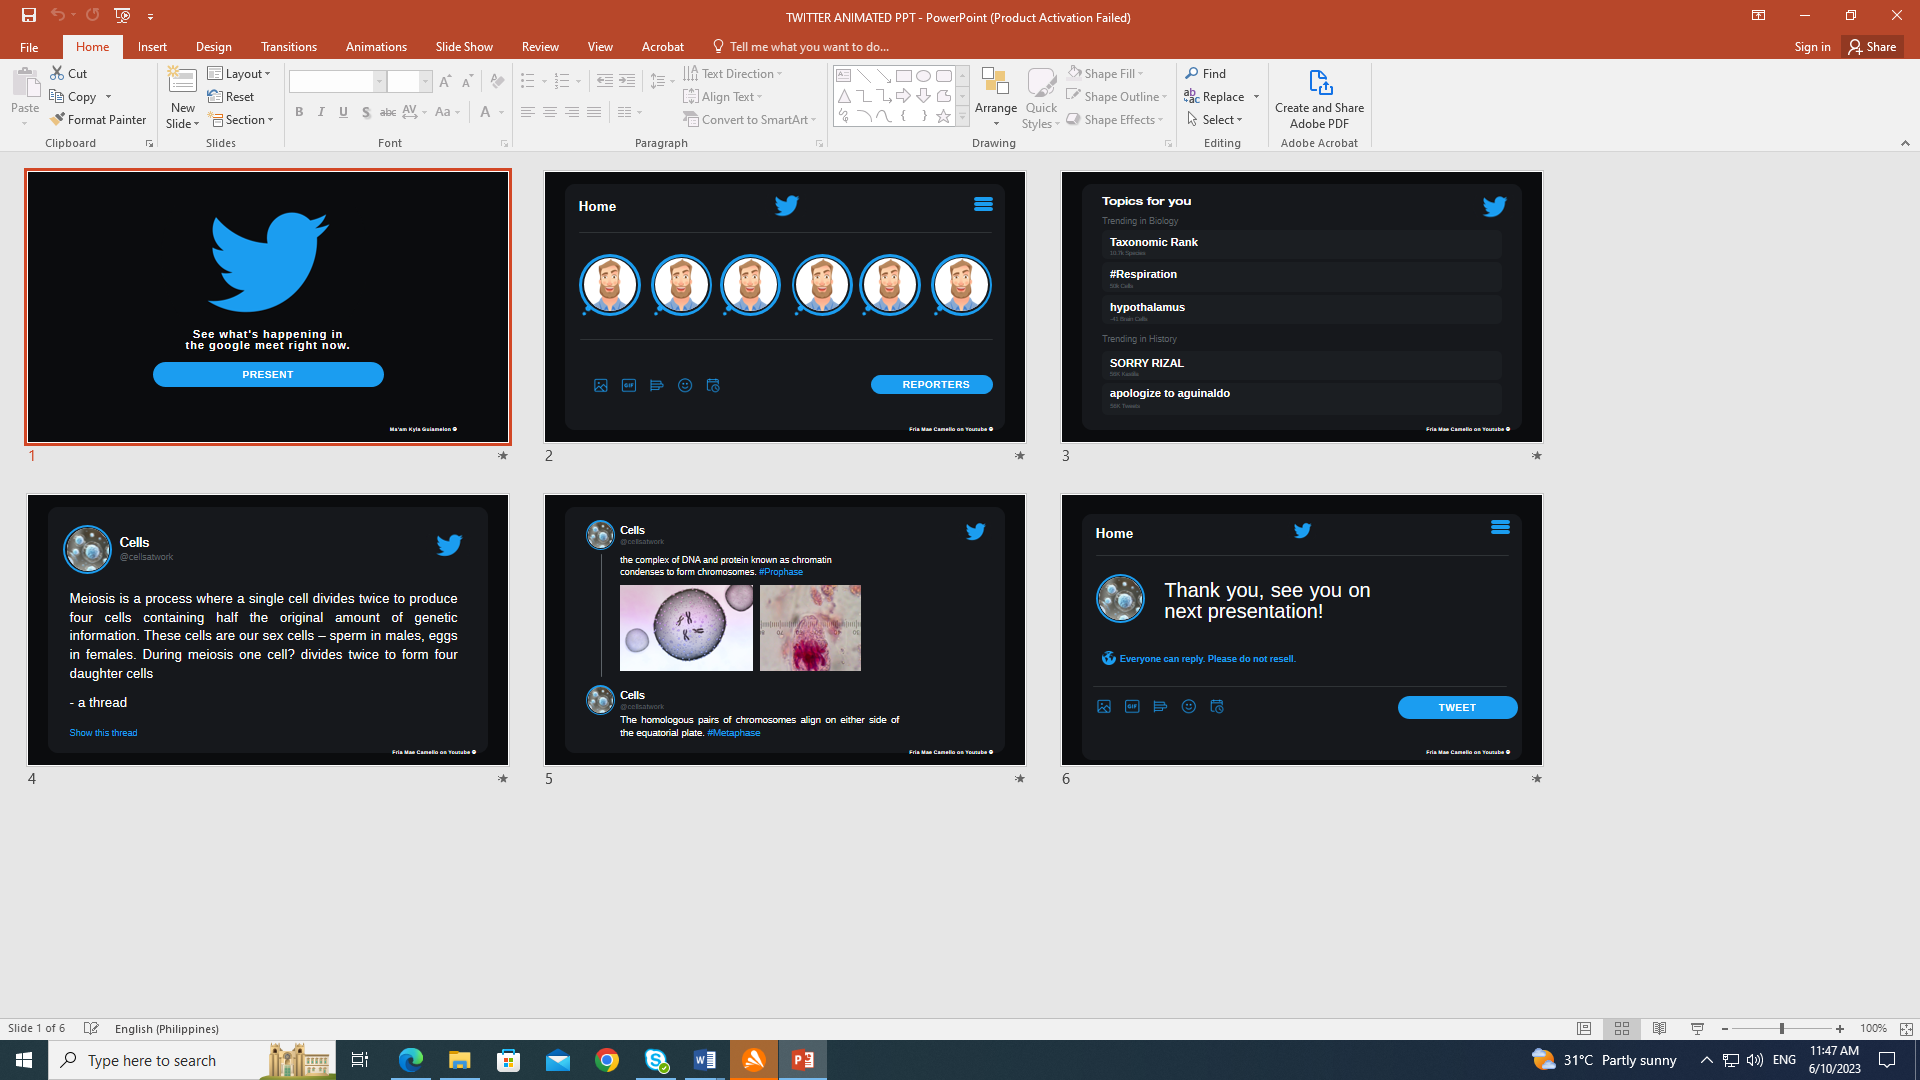Open Select dropdown in Editing group
The width and height of the screenshot is (1920, 1080).
tap(1214, 119)
